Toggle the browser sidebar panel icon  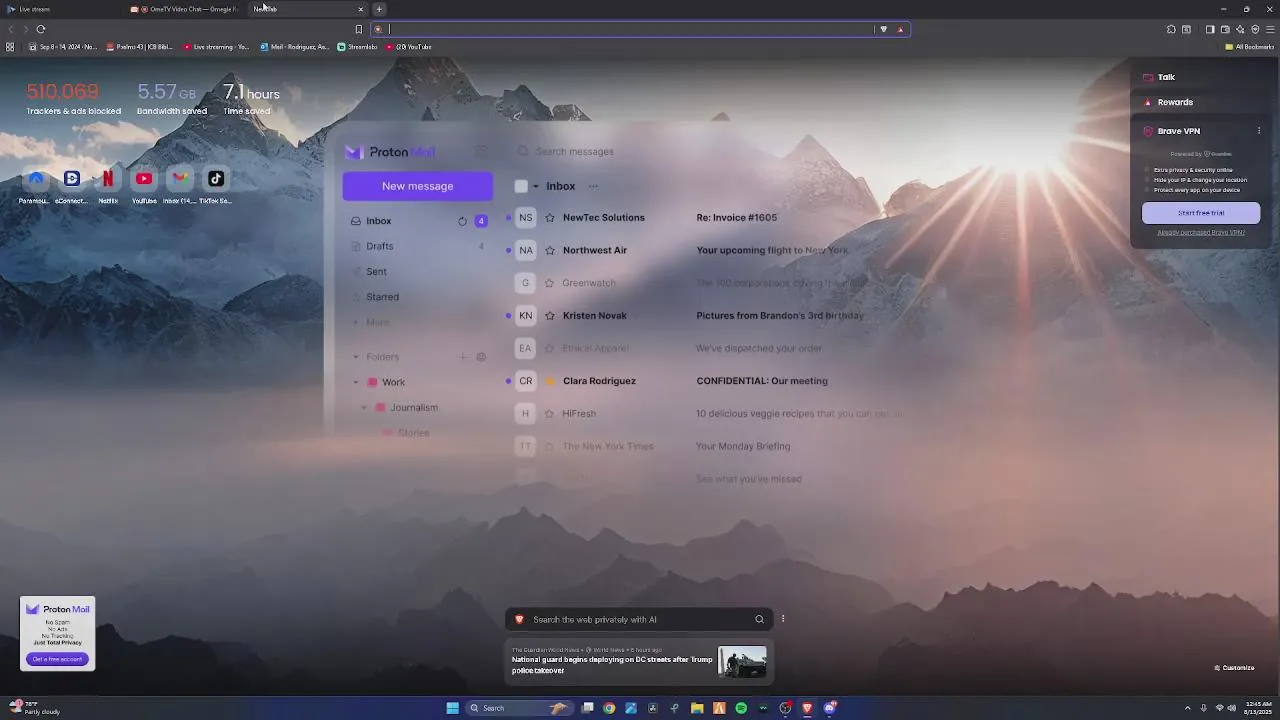(x=1210, y=29)
